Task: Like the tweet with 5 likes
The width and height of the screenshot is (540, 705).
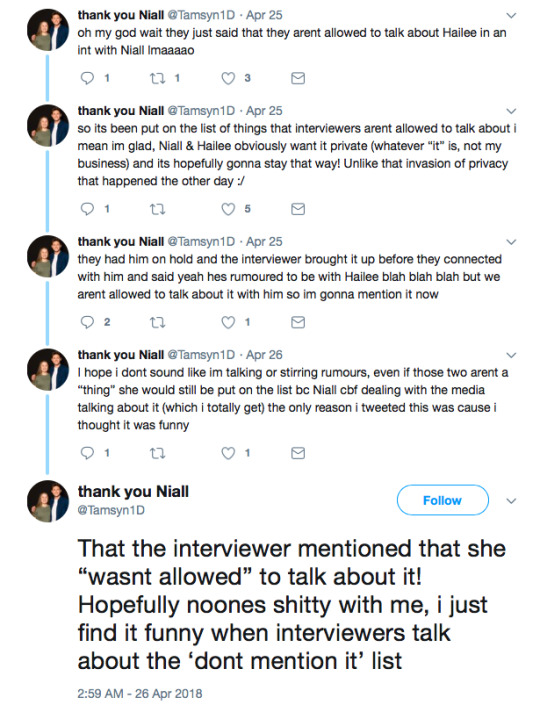Action: (x=228, y=209)
